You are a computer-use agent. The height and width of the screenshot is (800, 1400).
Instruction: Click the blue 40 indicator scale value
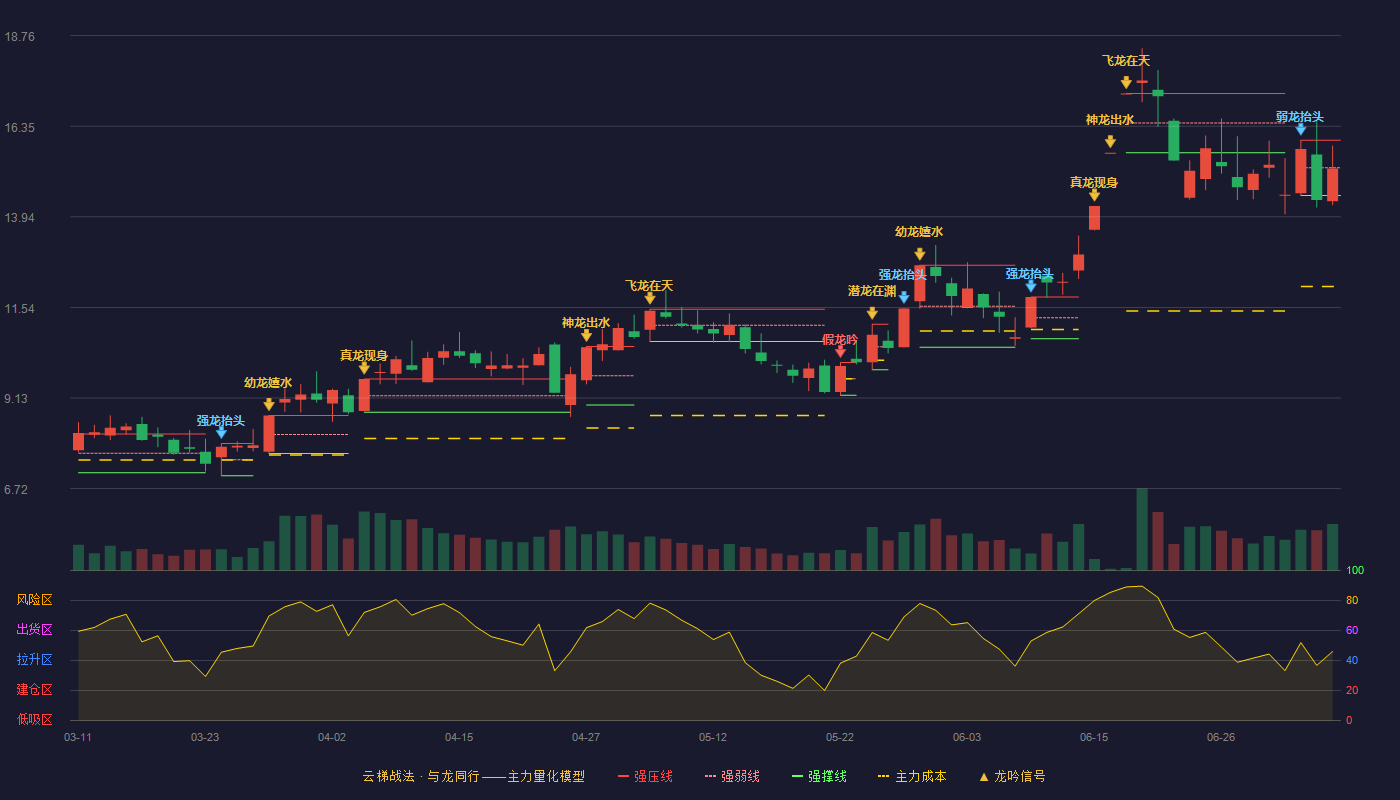(1352, 660)
